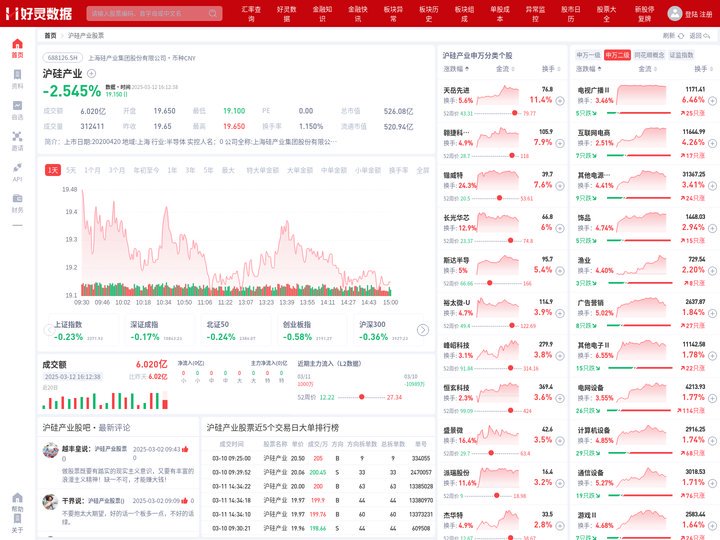
Task: Open the 自选 watchlist sidebar icon
Action: click(17, 106)
